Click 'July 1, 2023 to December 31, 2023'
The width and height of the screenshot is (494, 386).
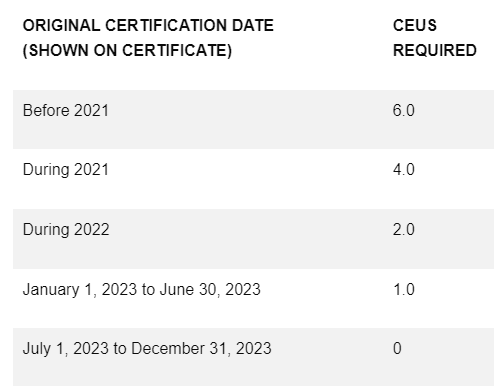147,349
